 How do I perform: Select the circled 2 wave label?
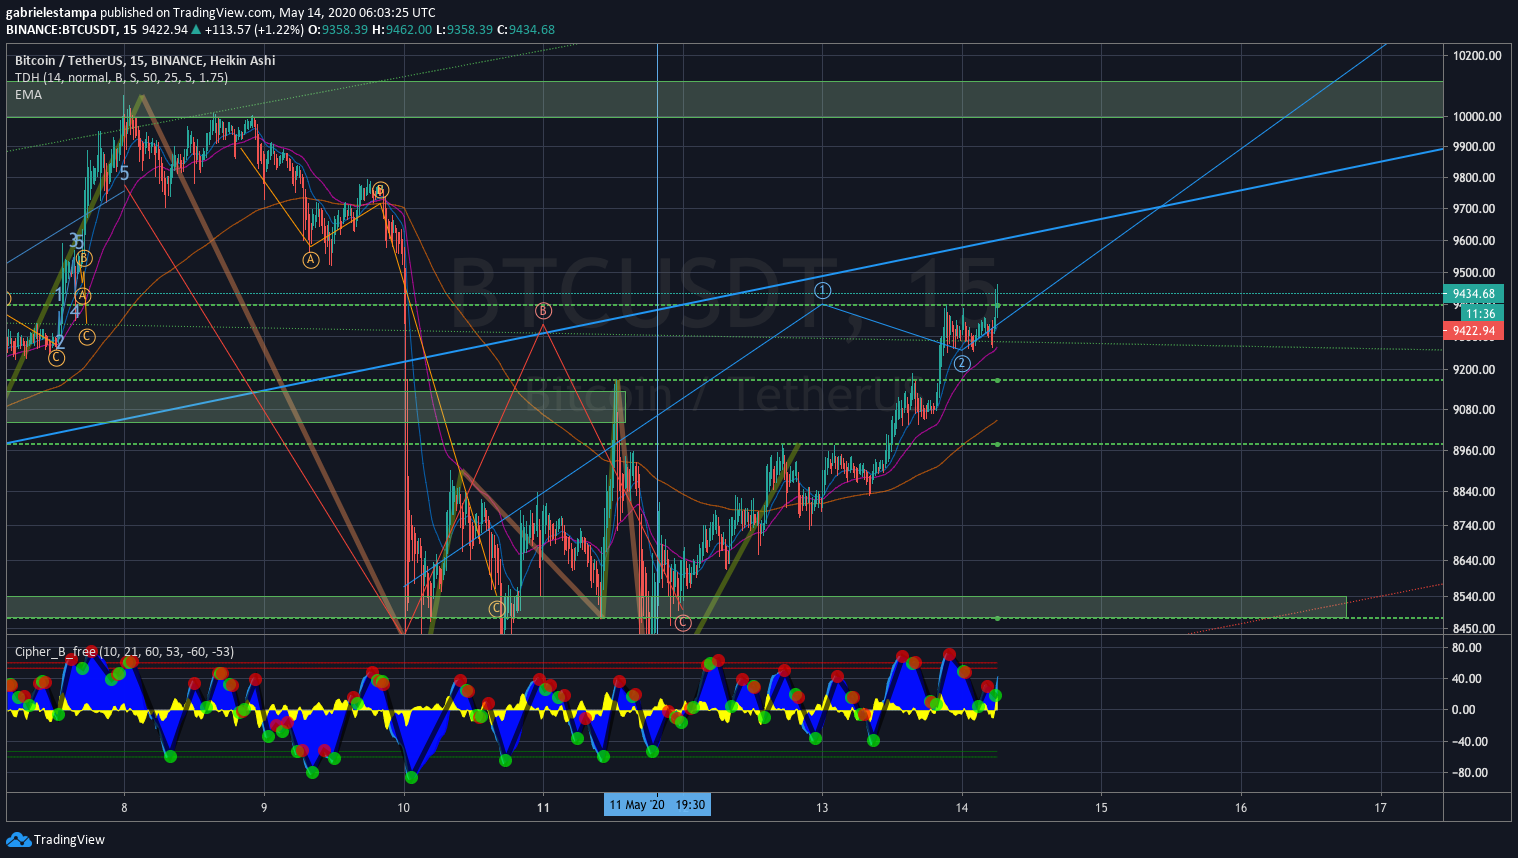tap(961, 363)
